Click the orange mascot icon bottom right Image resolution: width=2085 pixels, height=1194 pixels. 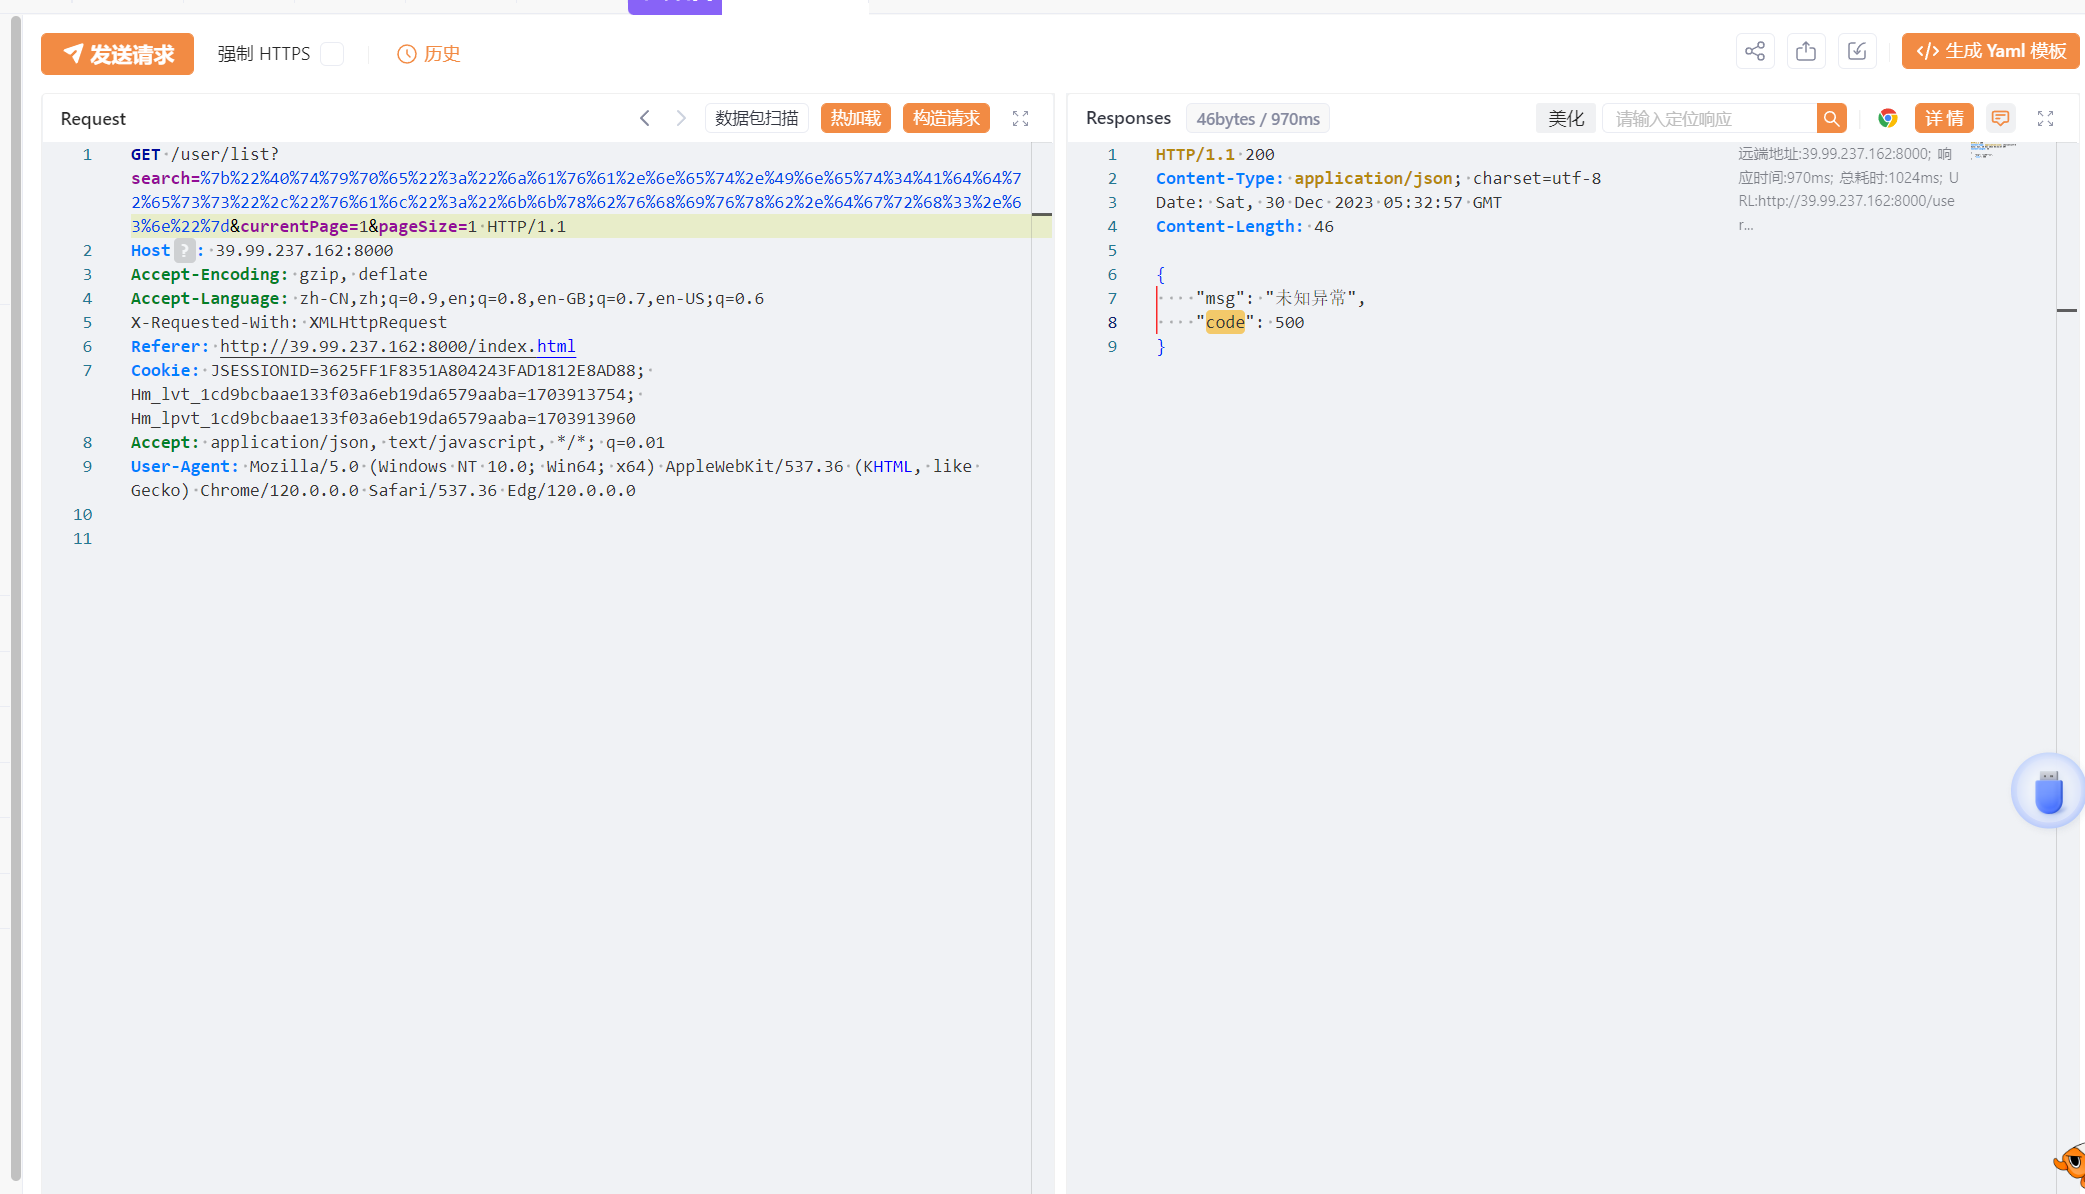pos(2070,1164)
